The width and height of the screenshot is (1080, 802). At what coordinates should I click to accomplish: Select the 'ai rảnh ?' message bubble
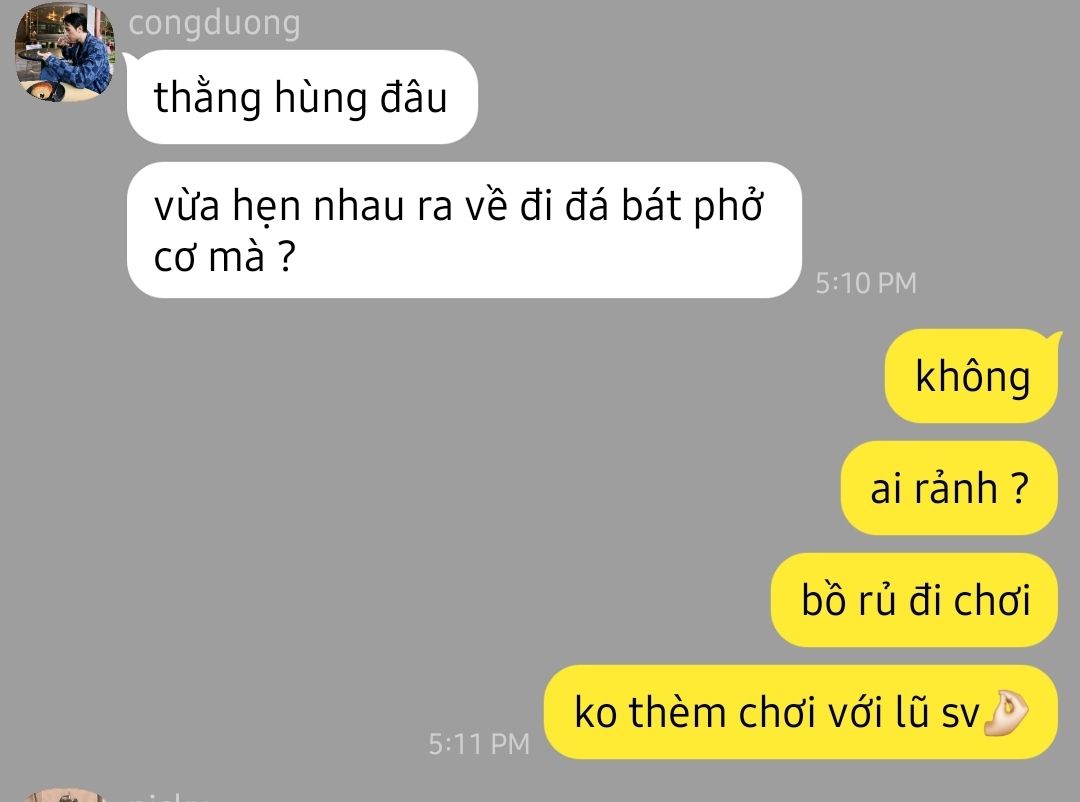click(x=949, y=488)
